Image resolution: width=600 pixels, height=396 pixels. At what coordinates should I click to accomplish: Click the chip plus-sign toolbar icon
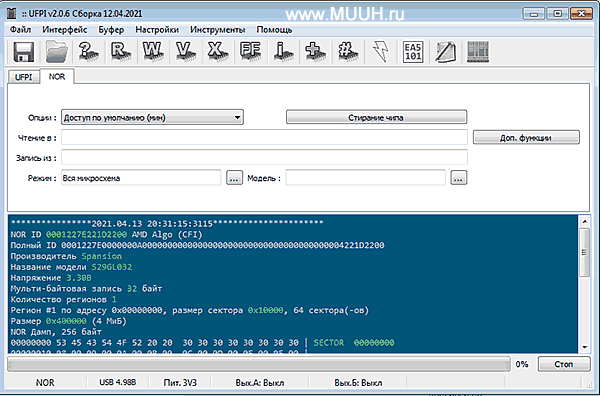(315, 52)
